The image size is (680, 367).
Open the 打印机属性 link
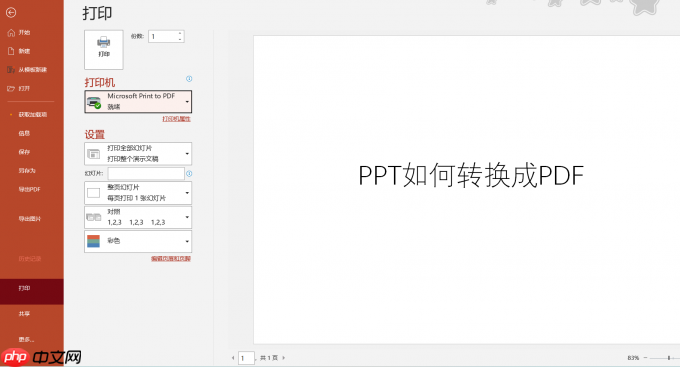click(x=177, y=118)
